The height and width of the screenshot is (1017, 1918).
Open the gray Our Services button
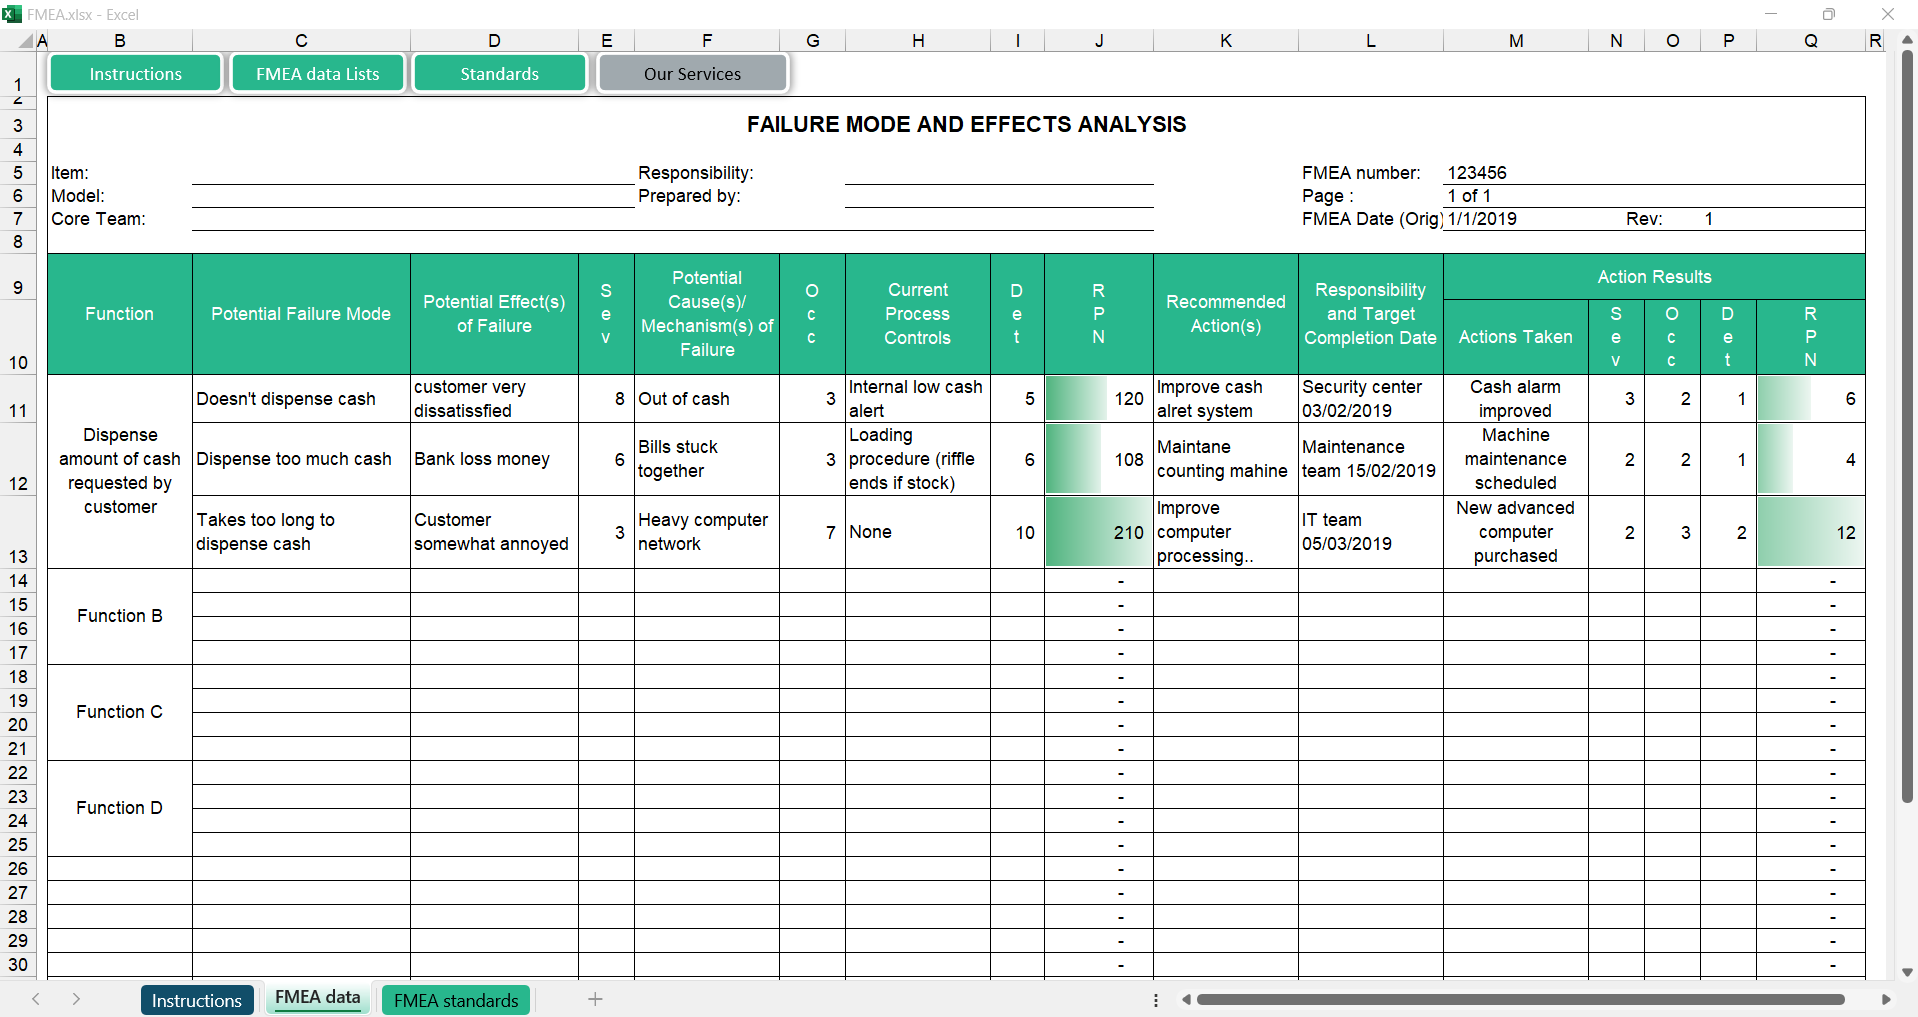(692, 74)
